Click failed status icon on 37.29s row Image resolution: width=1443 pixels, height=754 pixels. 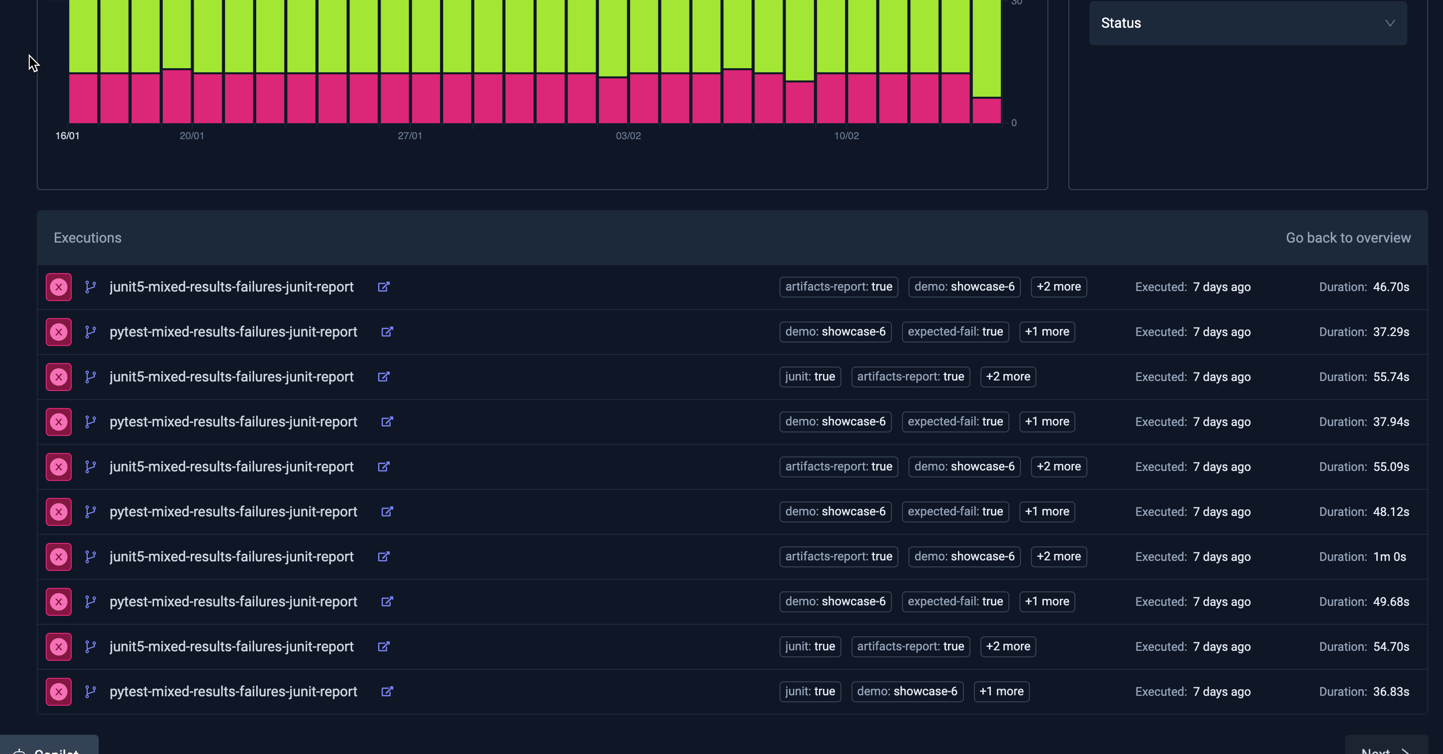click(x=59, y=332)
